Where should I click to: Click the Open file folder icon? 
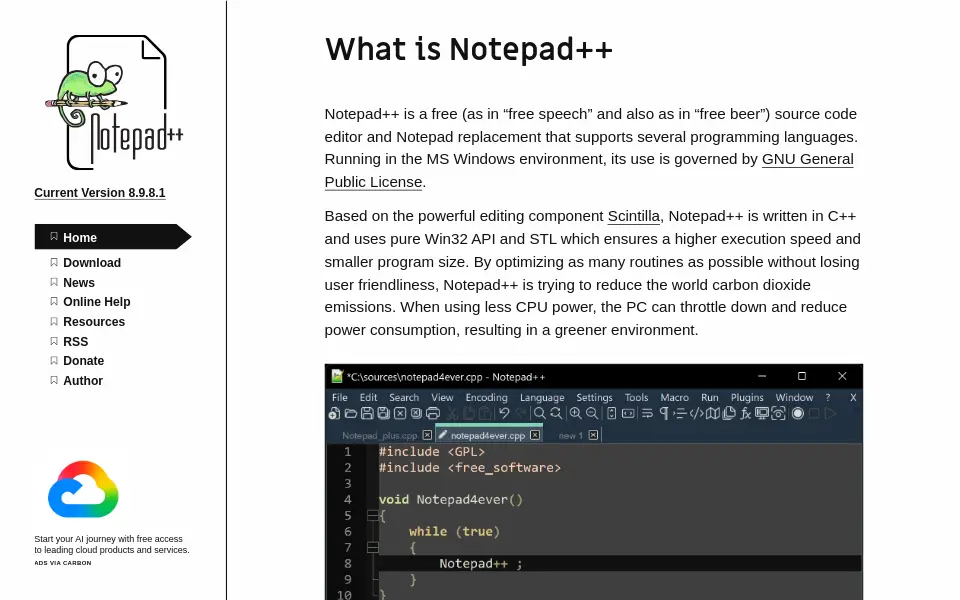pyautogui.click(x=351, y=413)
